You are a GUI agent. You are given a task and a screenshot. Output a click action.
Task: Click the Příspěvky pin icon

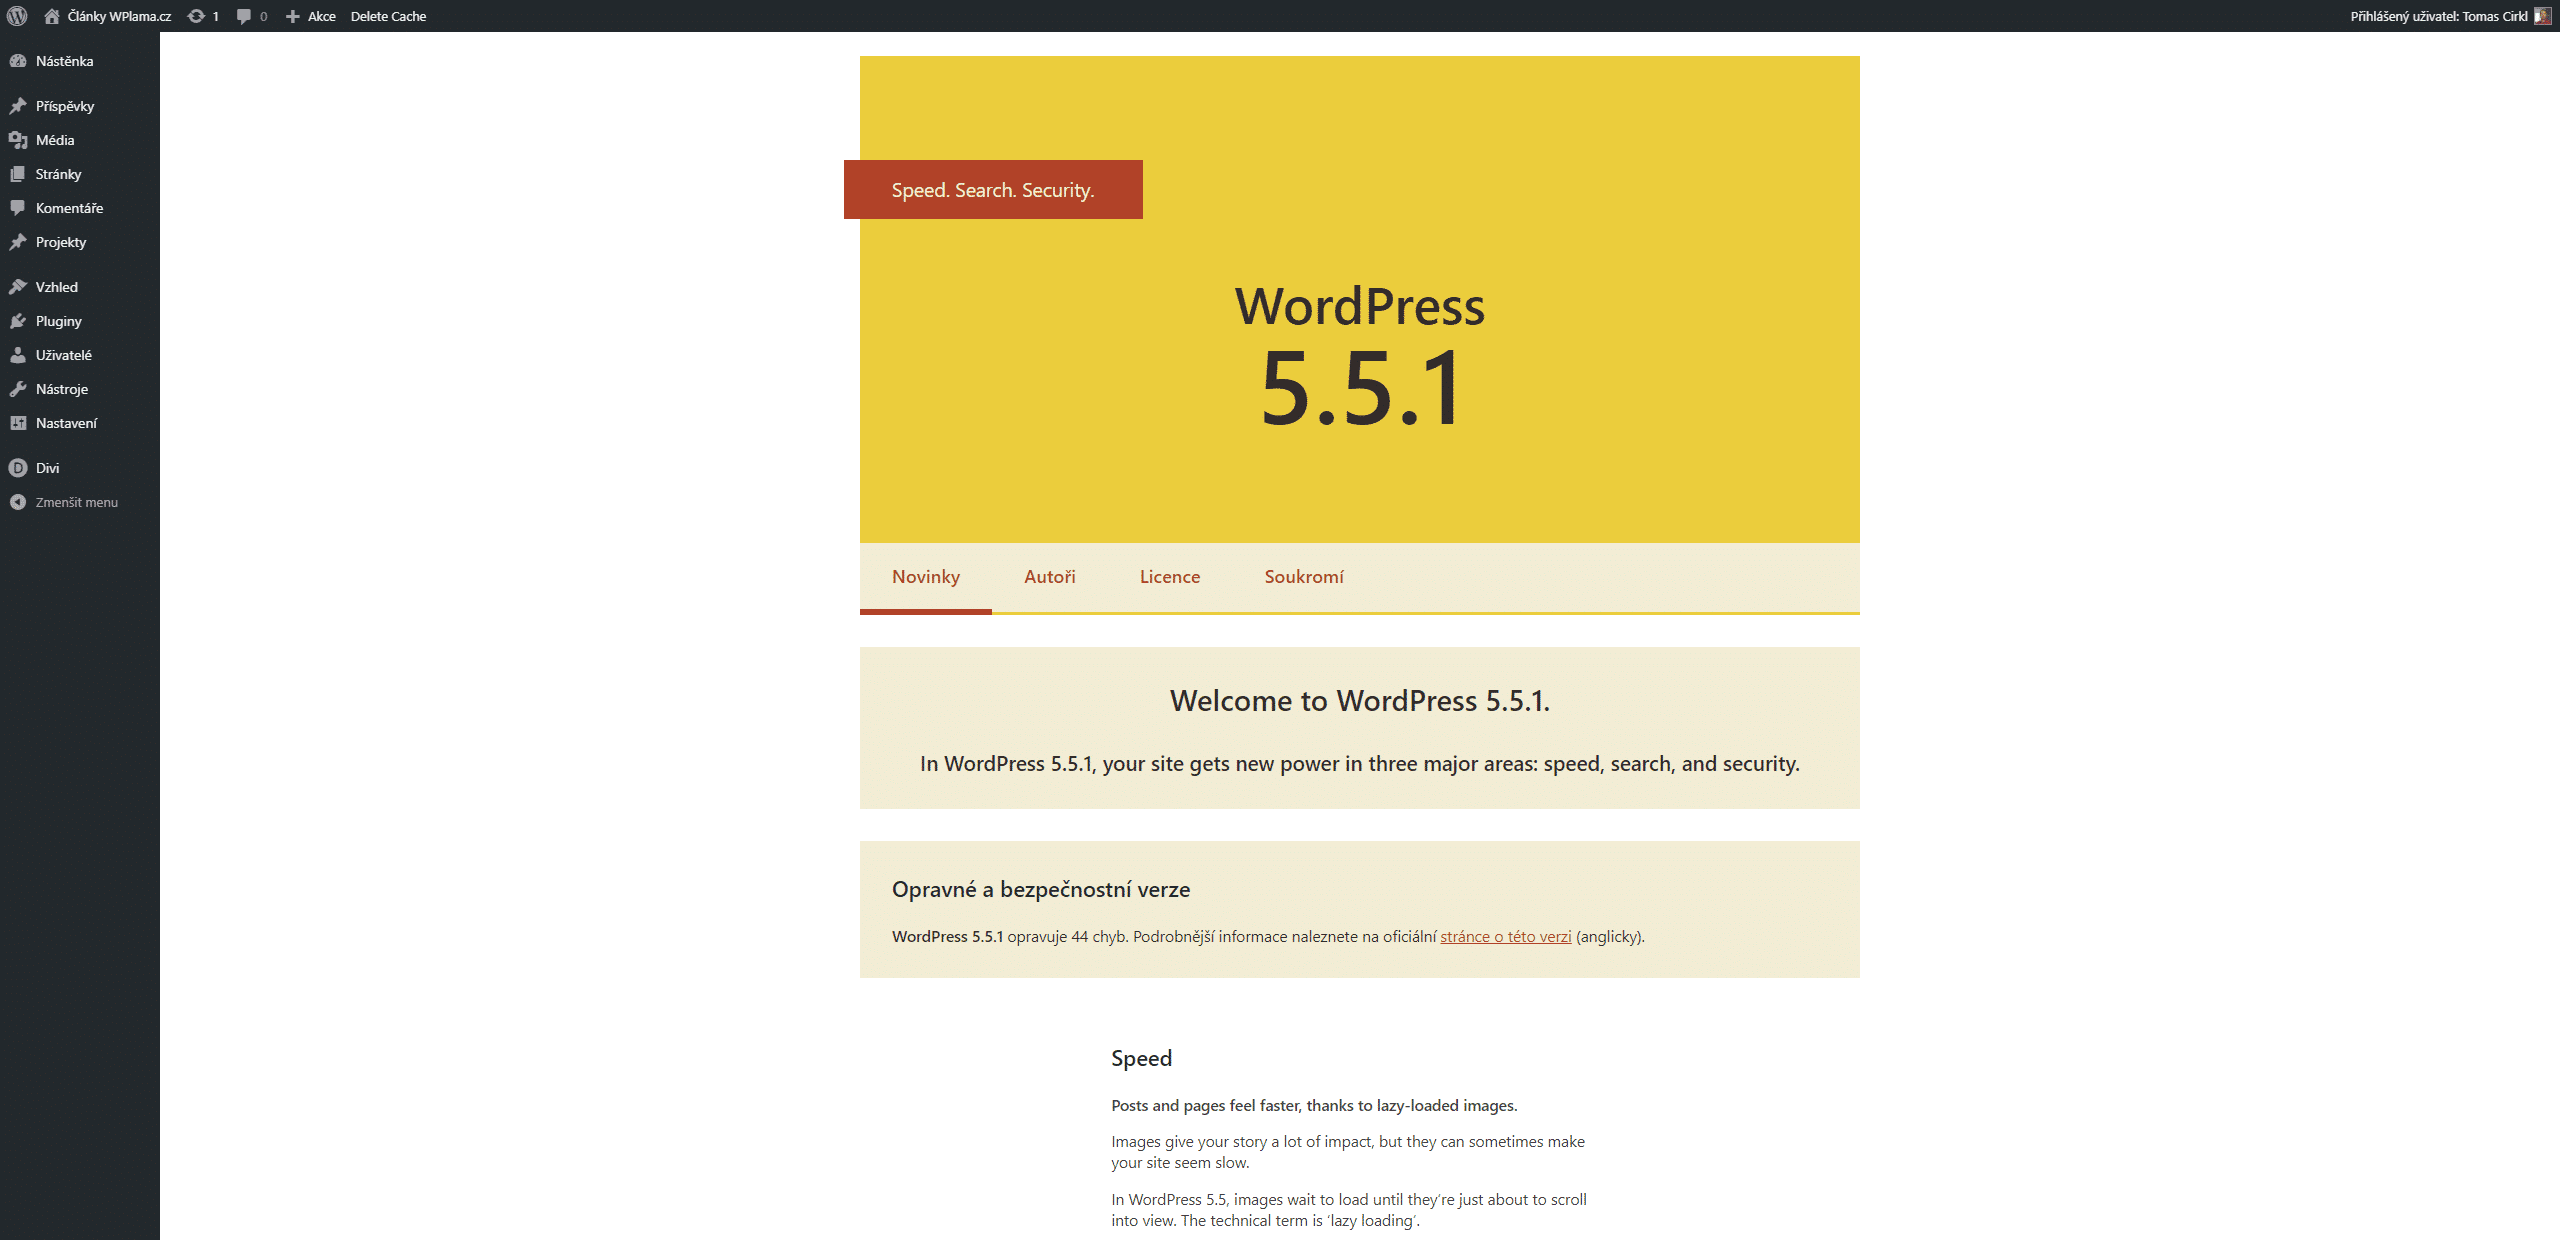(x=18, y=106)
